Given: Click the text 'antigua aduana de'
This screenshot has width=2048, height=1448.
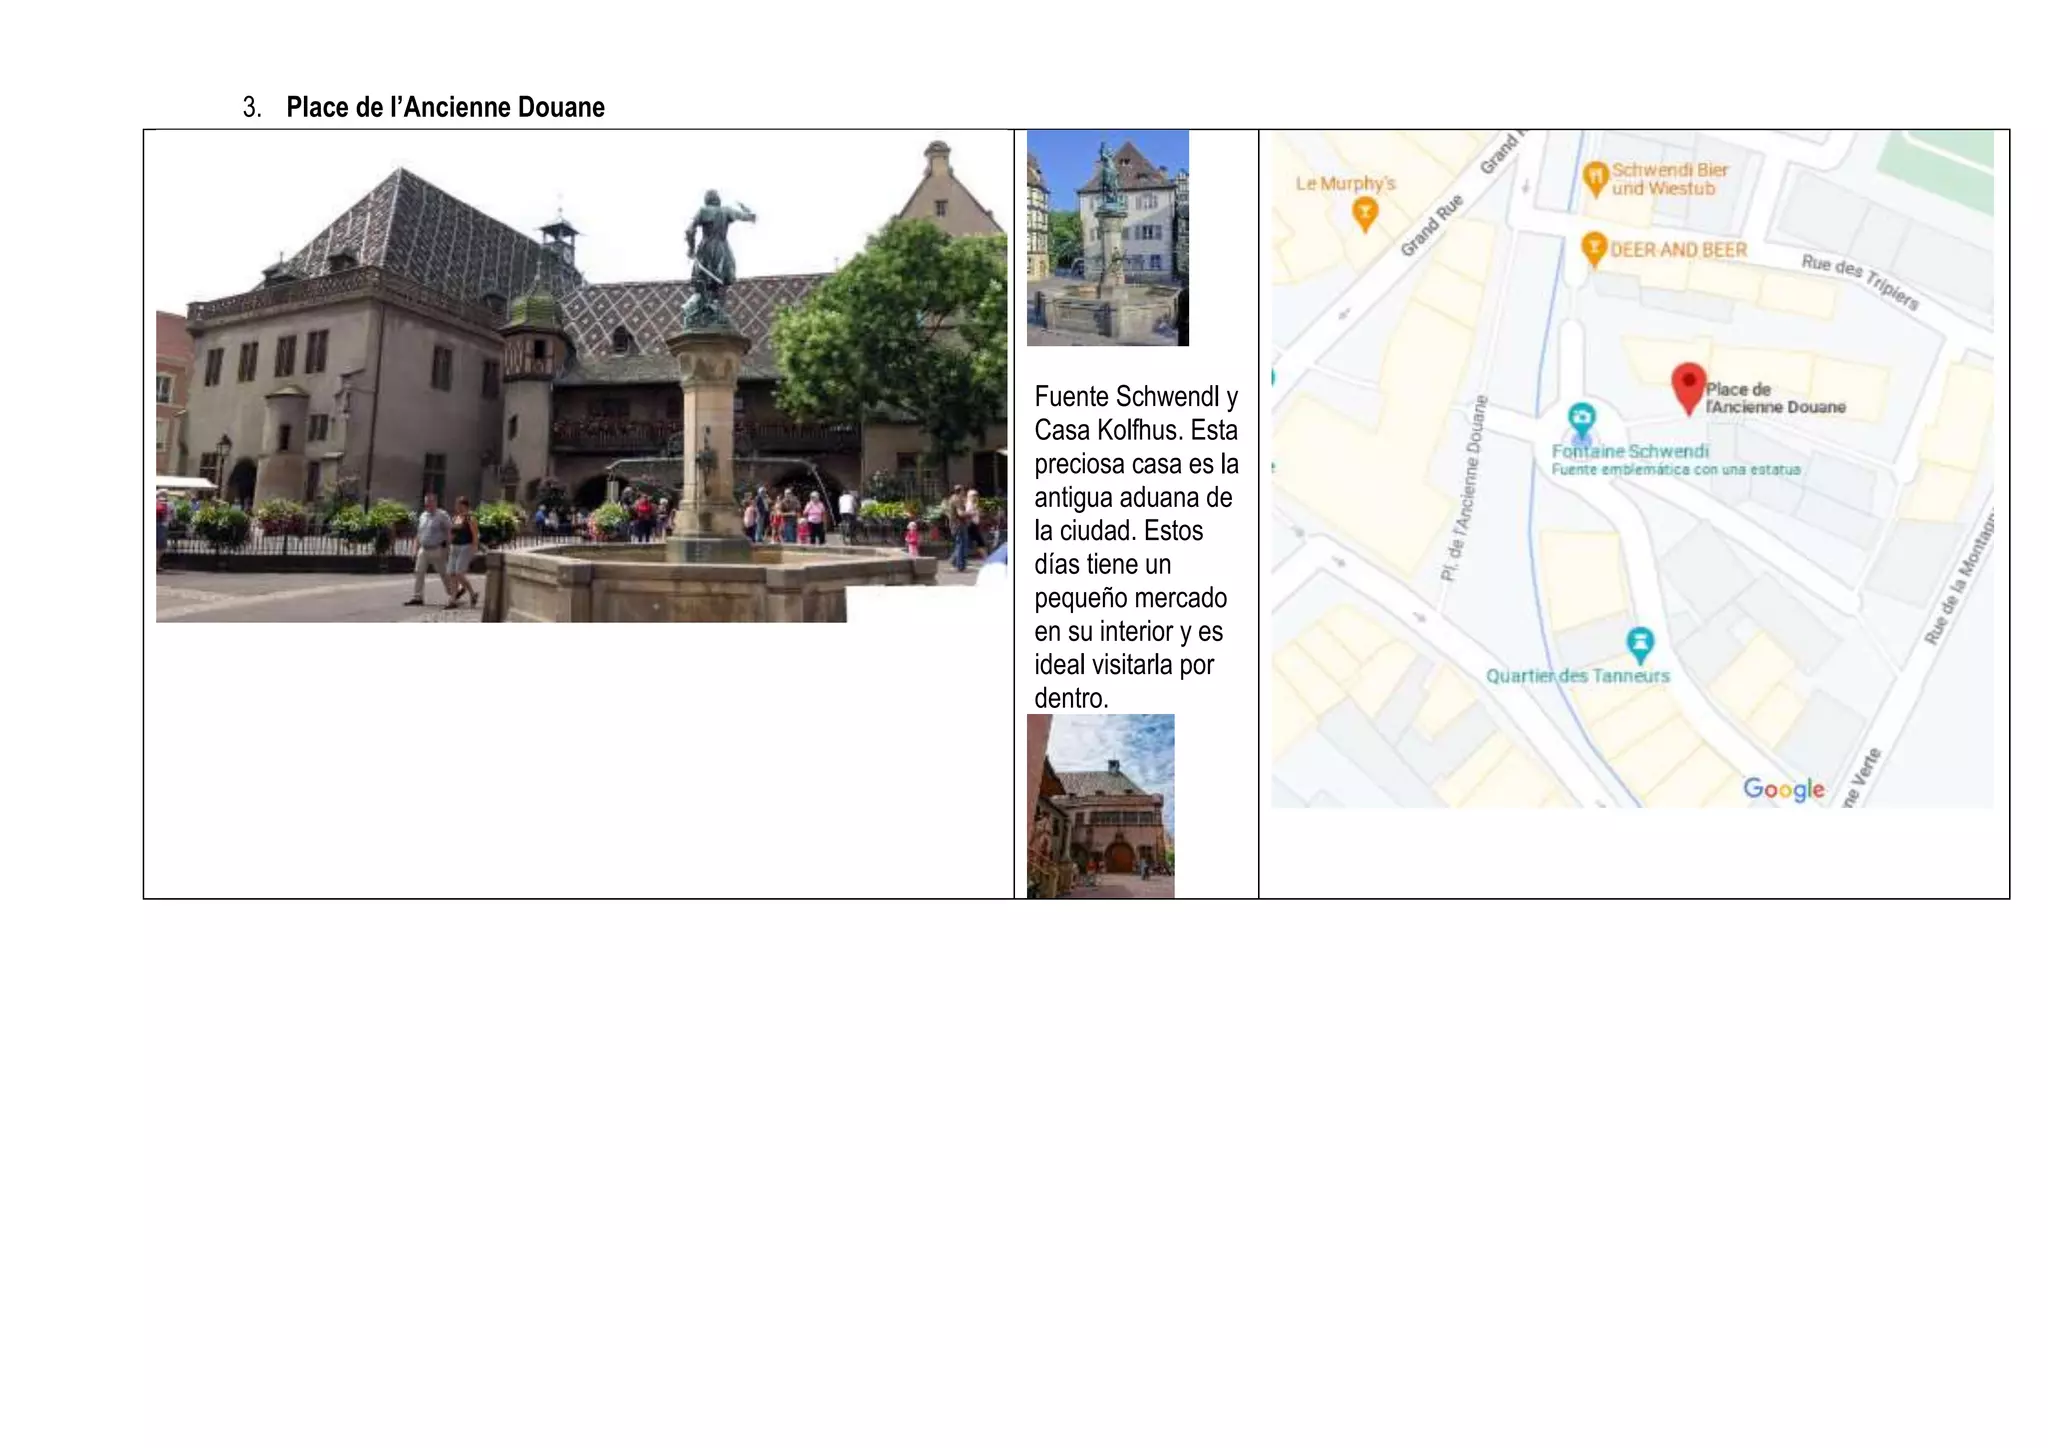Looking at the screenshot, I should click(x=1133, y=497).
